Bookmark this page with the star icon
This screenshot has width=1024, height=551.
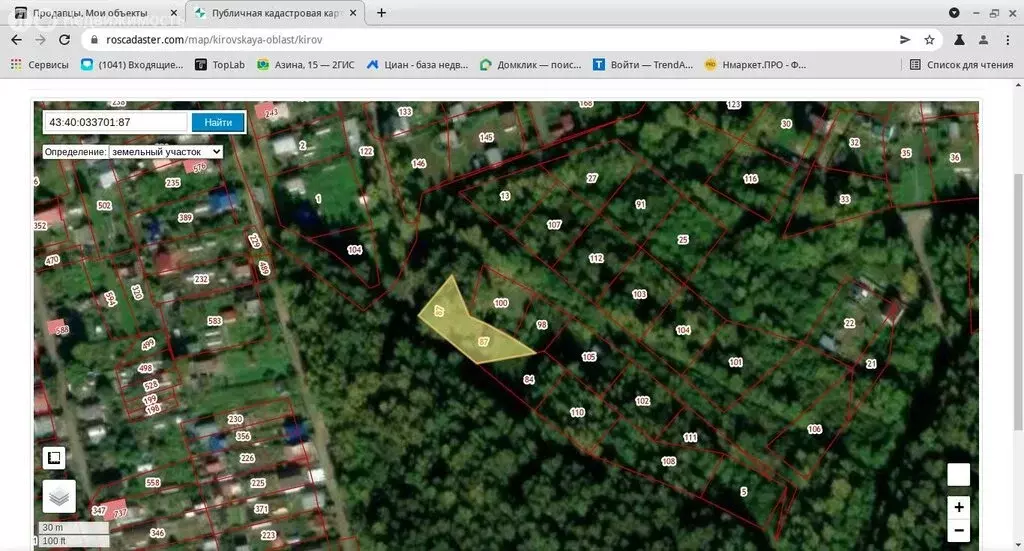[x=929, y=40]
